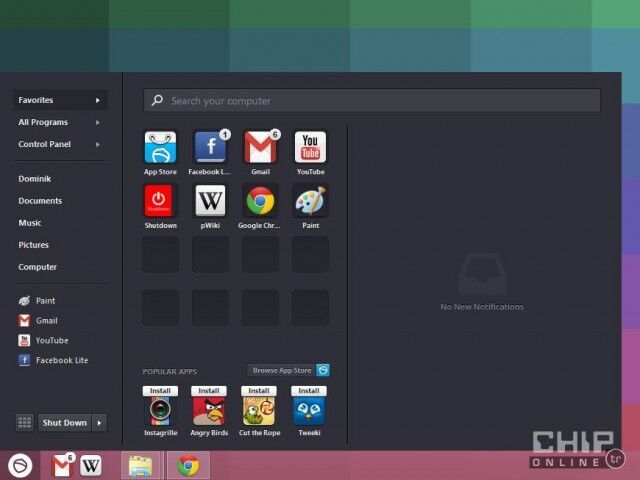Open the YouTube tile in the grid
640x480 pixels.
click(x=310, y=148)
